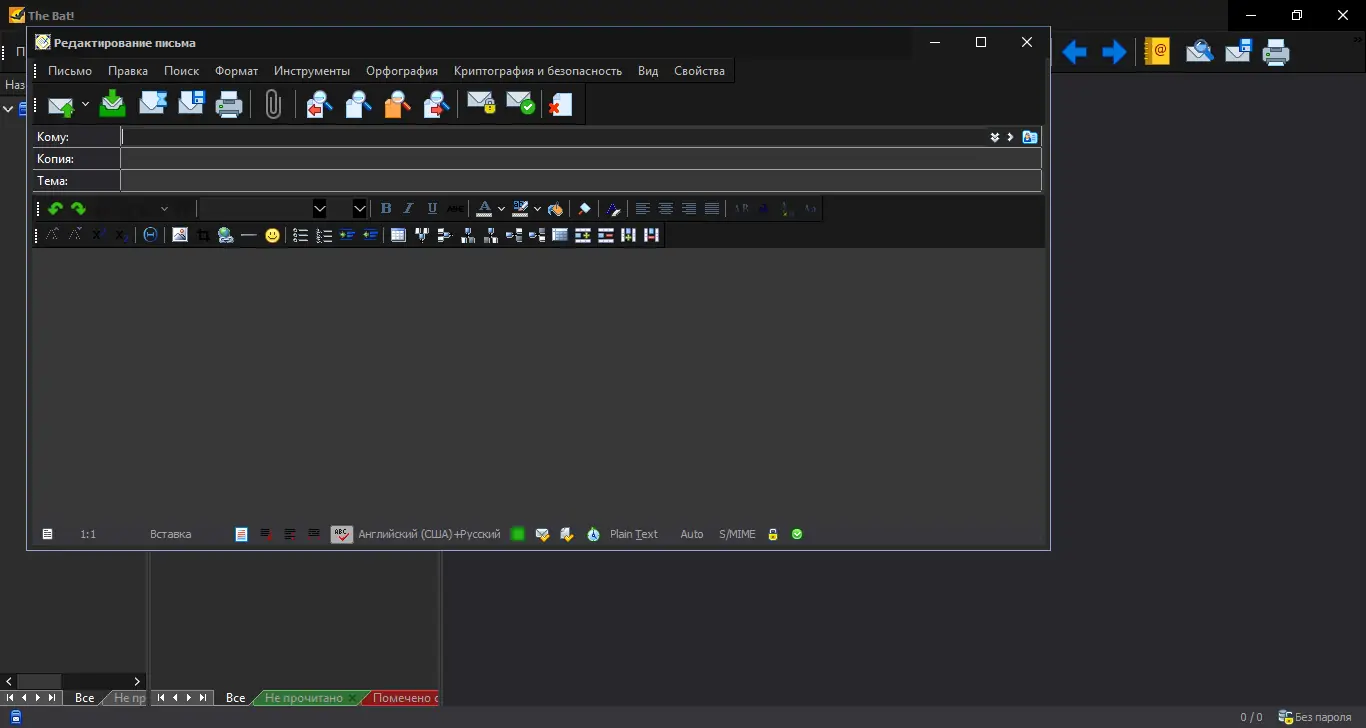Open the Правка menu
The image size is (1366, 728).
point(128,71)
